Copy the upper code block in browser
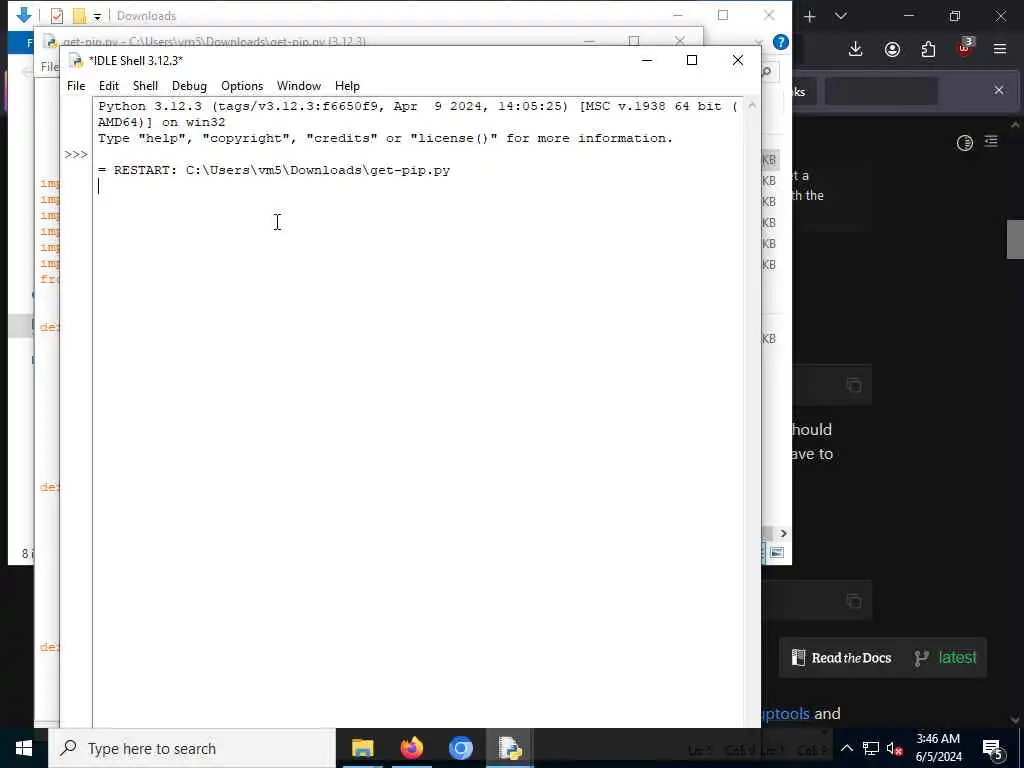This screenshot has width=1024, height=768. pyautogui.click(x=854, y=385)
